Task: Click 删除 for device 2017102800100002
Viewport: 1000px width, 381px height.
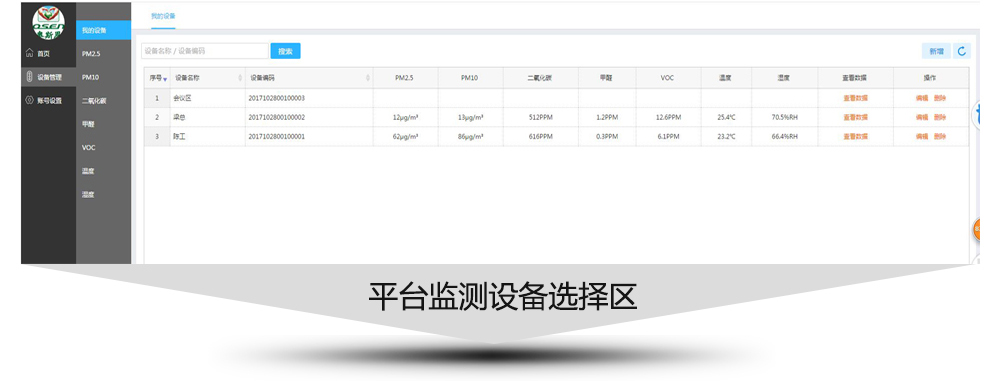Action: [940, 117]
